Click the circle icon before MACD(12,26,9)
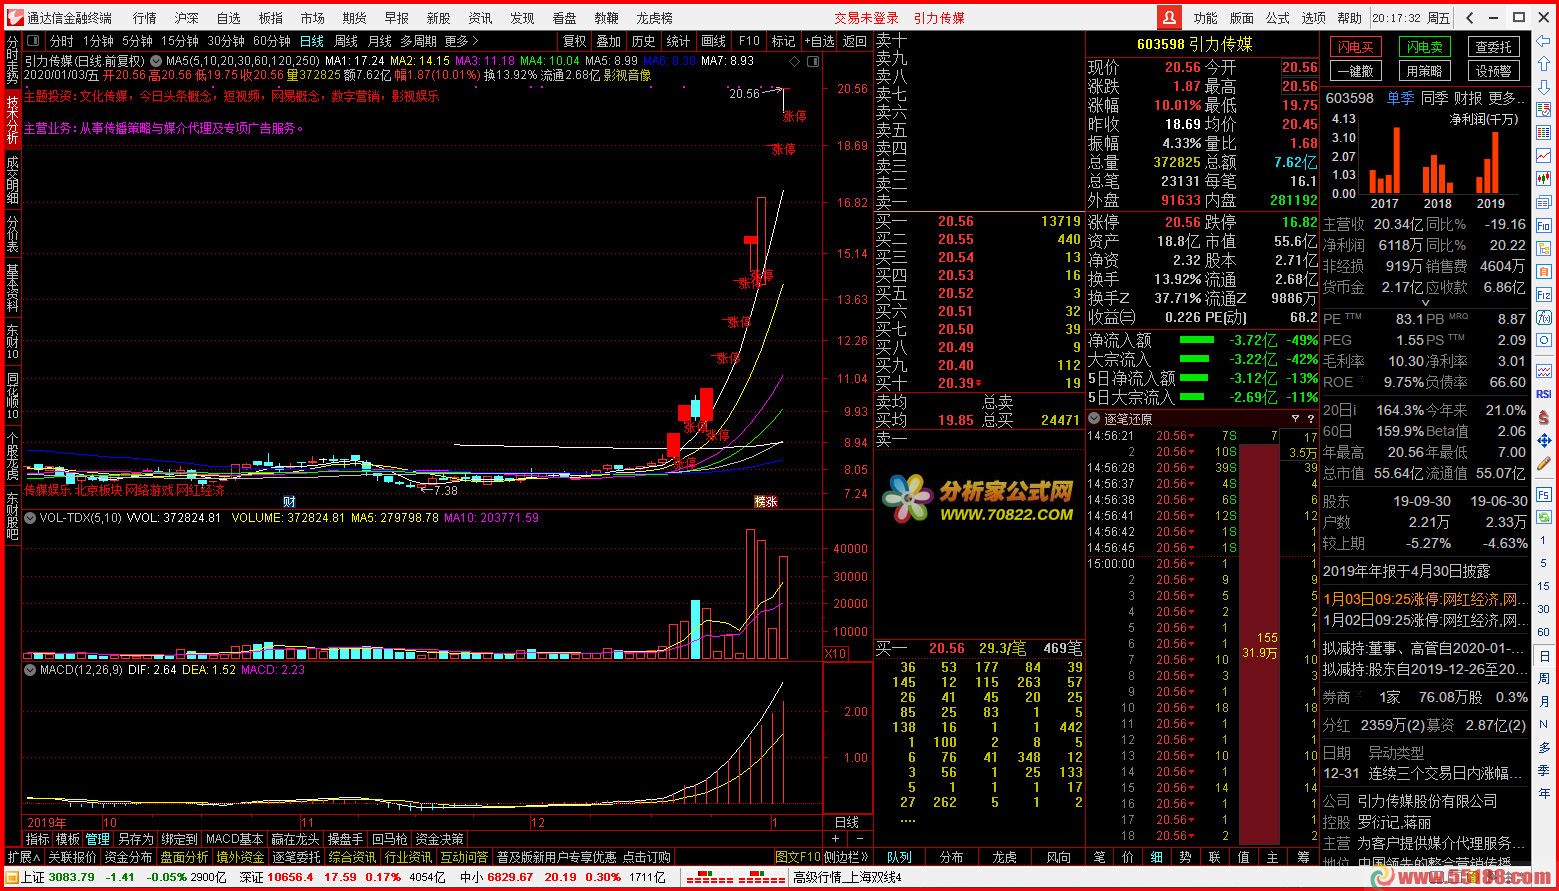The height and width of the screenshot is (891, 1559). (x=30, y=670)
